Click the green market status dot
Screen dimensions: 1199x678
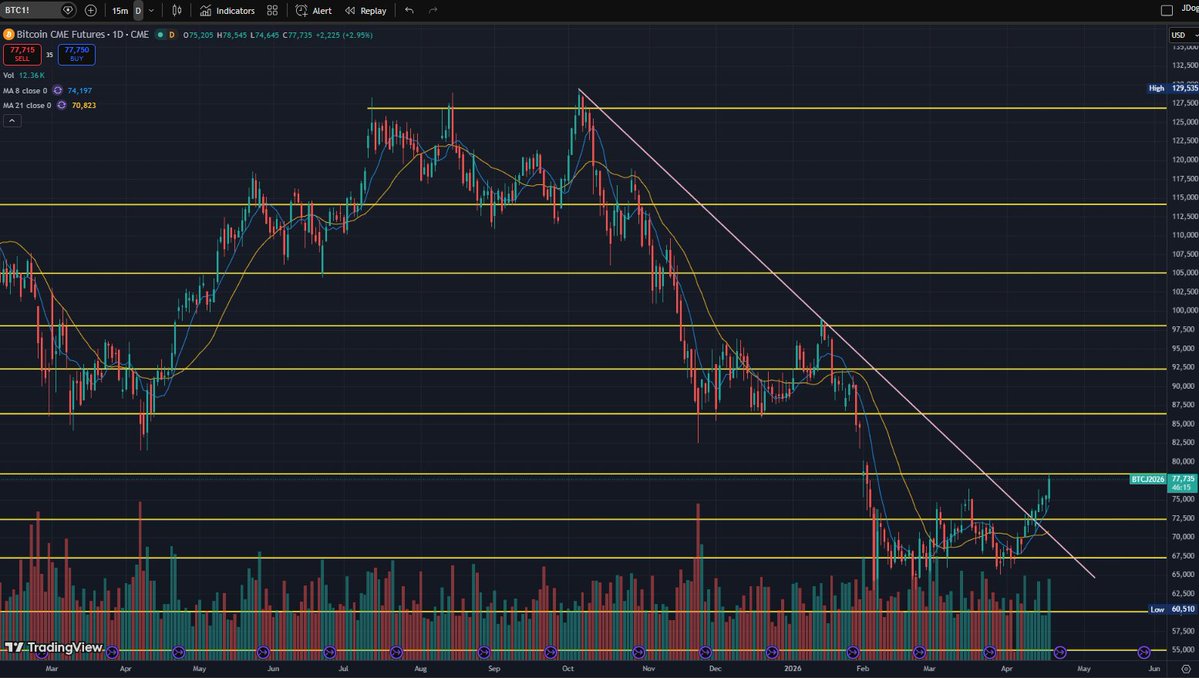tap(160, 34)
